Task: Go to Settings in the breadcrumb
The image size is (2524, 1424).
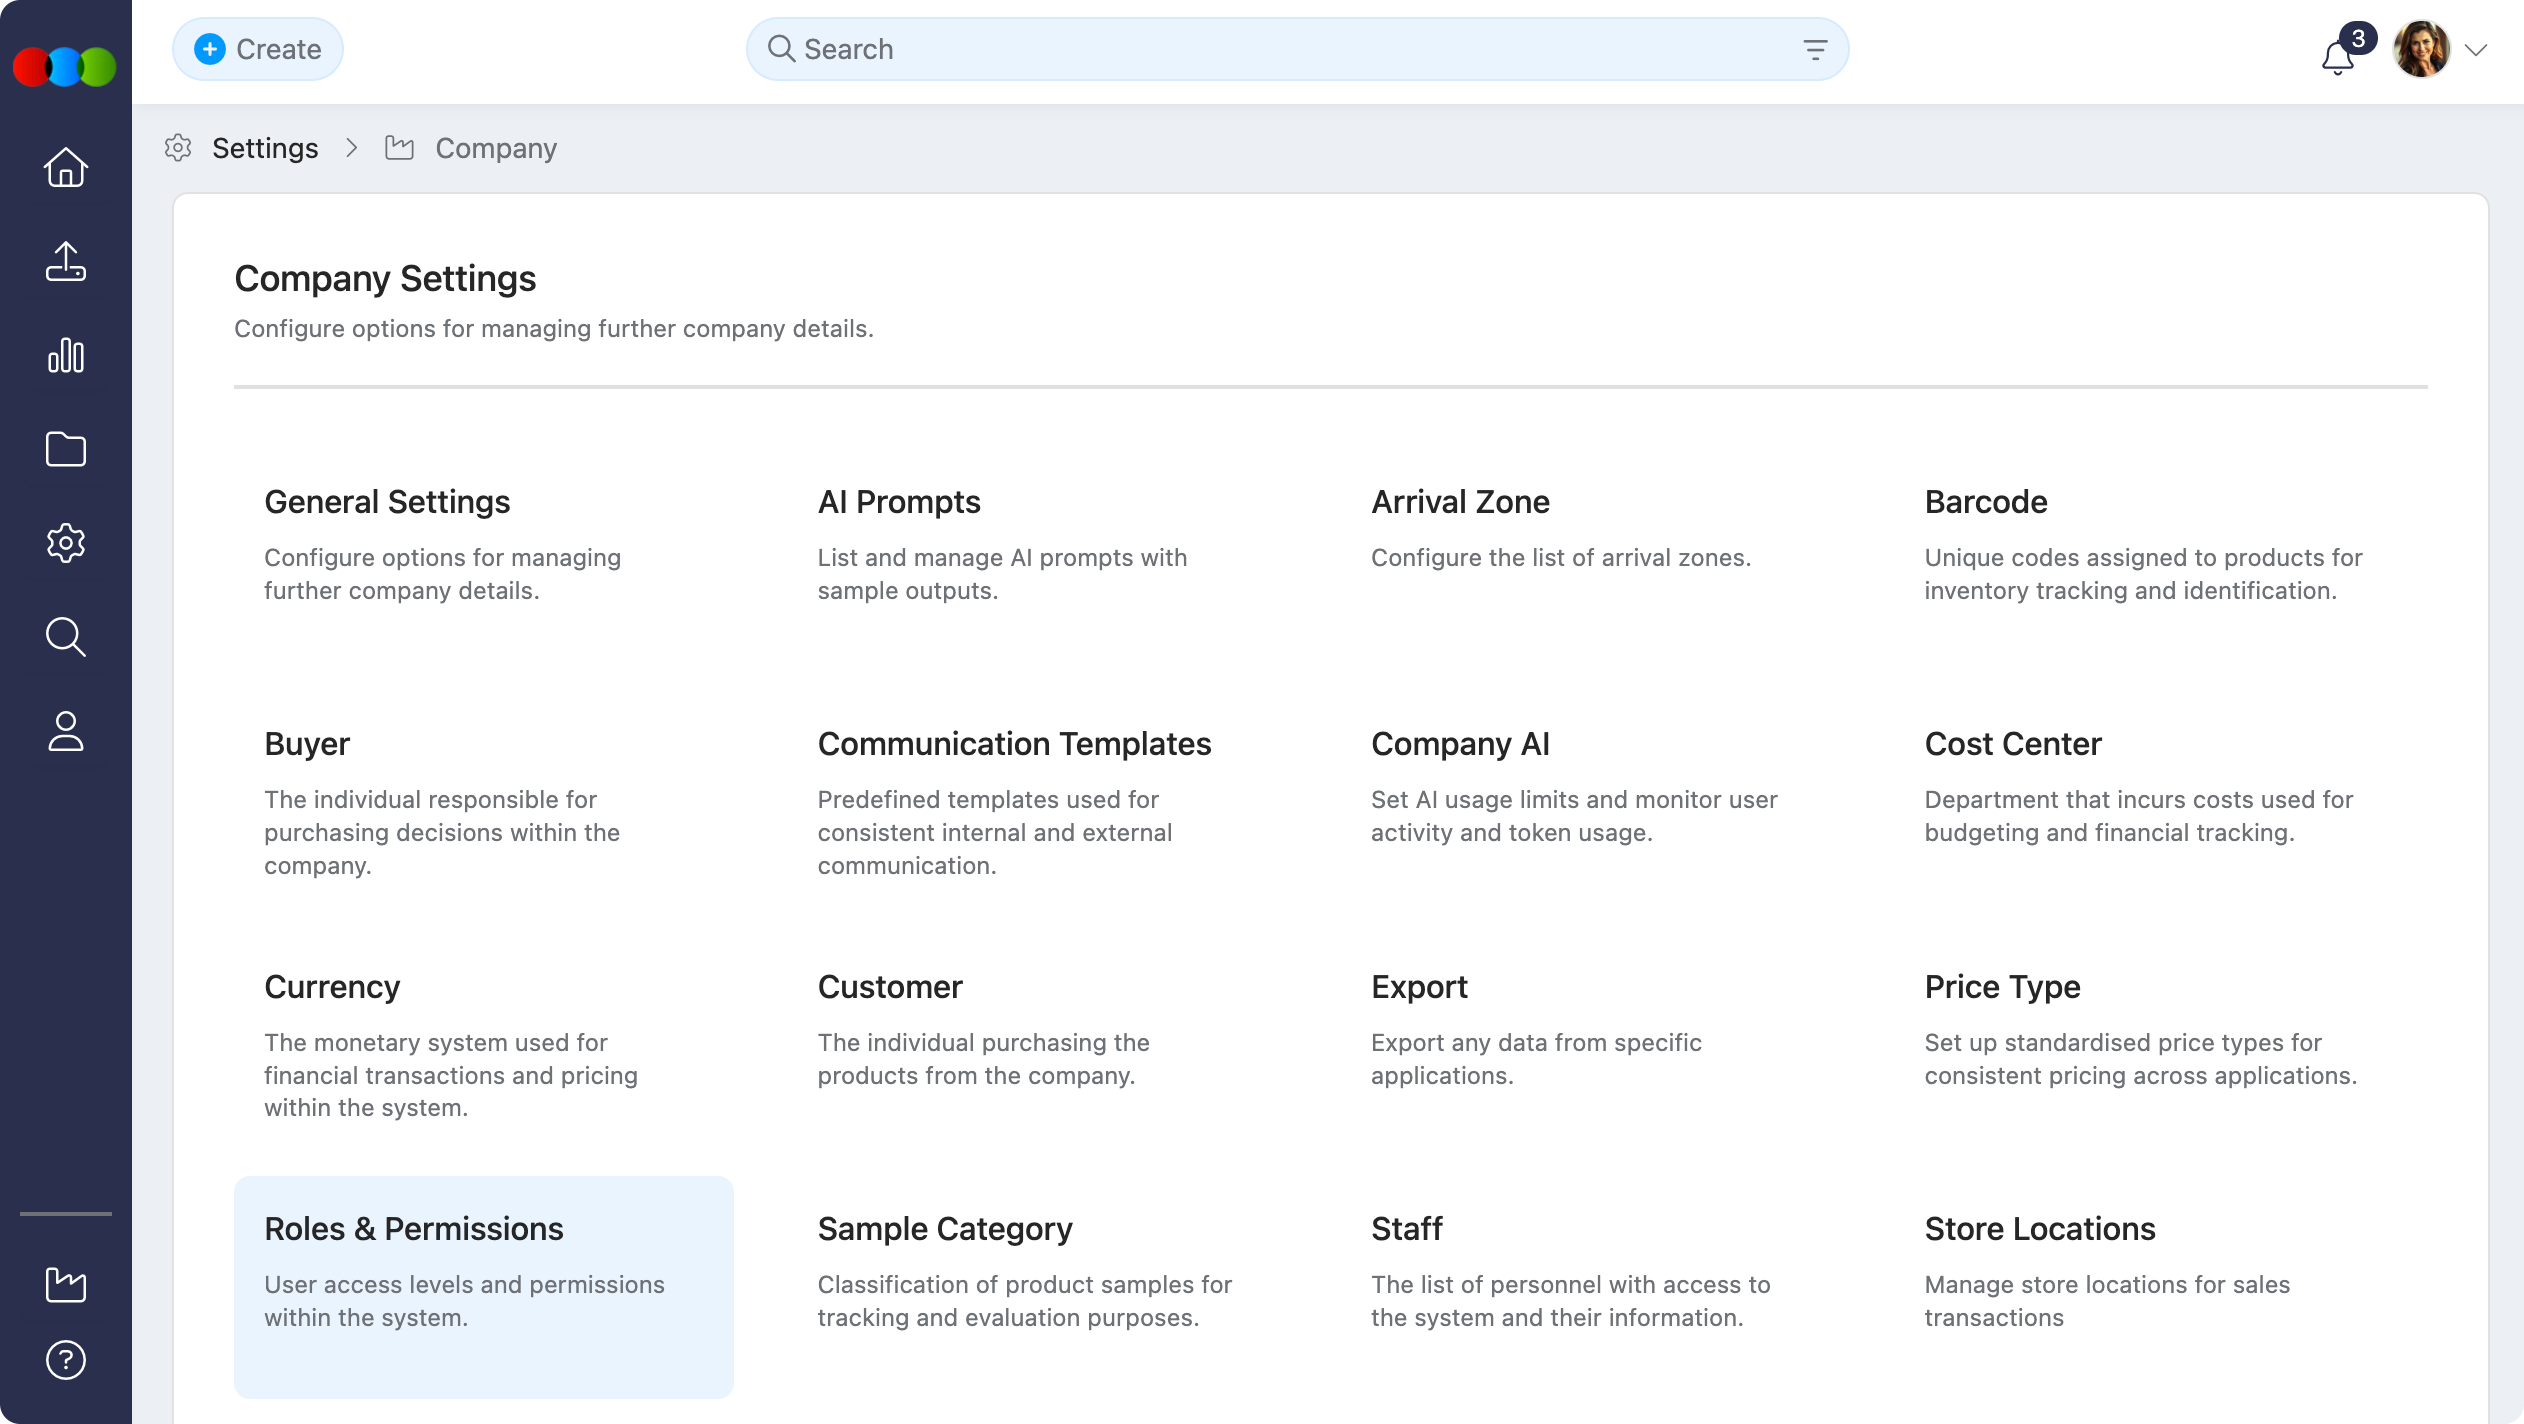Action: pos(265,148)
